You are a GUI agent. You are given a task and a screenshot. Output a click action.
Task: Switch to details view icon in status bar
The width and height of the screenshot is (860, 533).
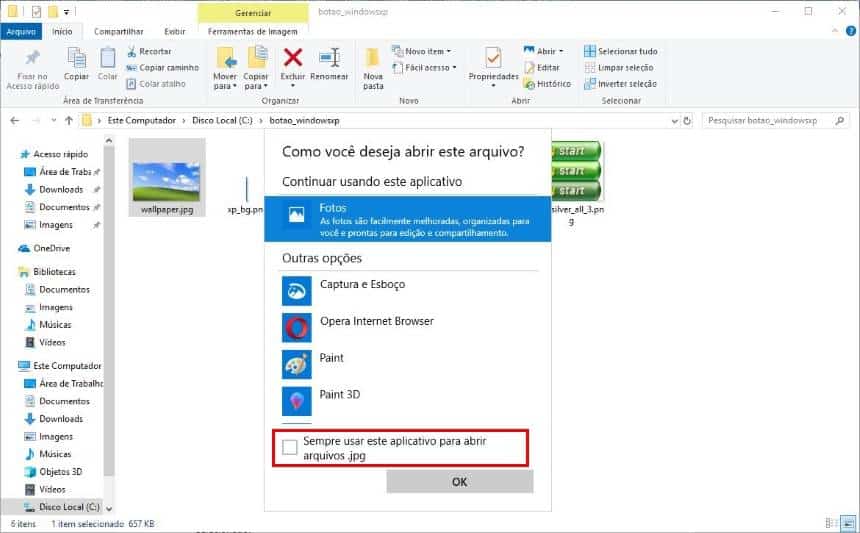pos(831,523)
